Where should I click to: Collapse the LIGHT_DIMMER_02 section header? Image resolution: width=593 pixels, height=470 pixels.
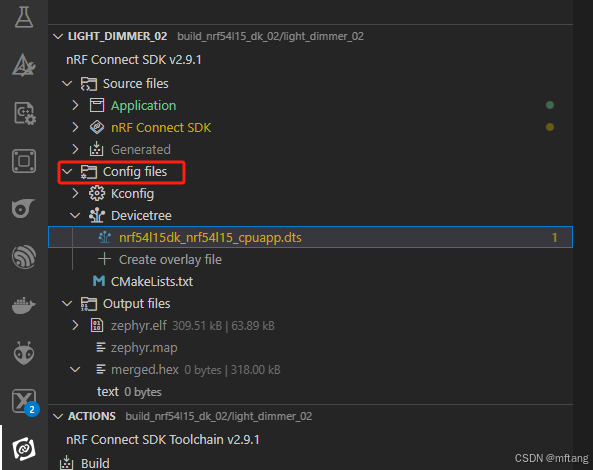58,36
